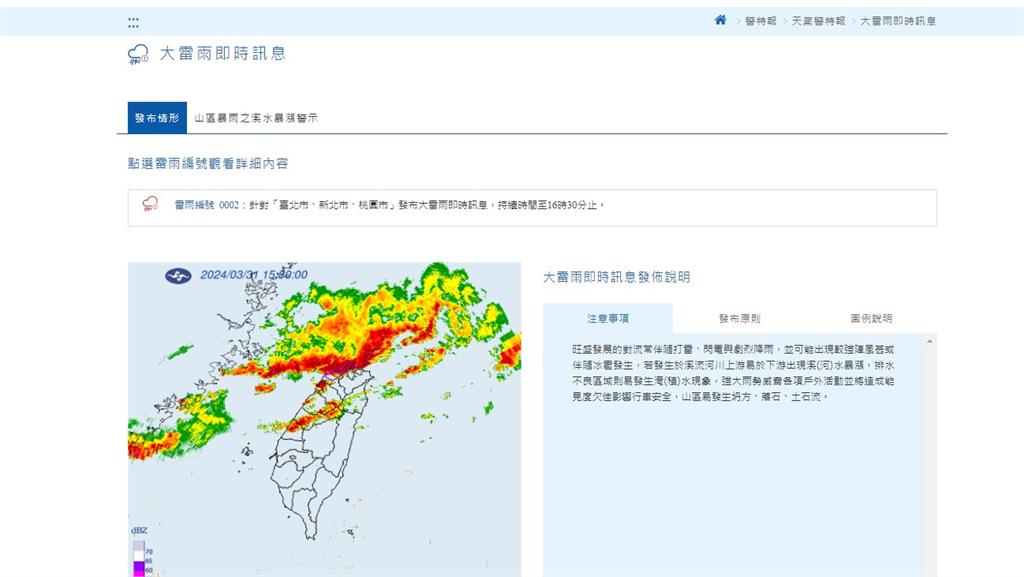Click the notice paragraph starting with 旺盛發展的對流
This screenshot has width=1024, height=577.
pos(733,373)
